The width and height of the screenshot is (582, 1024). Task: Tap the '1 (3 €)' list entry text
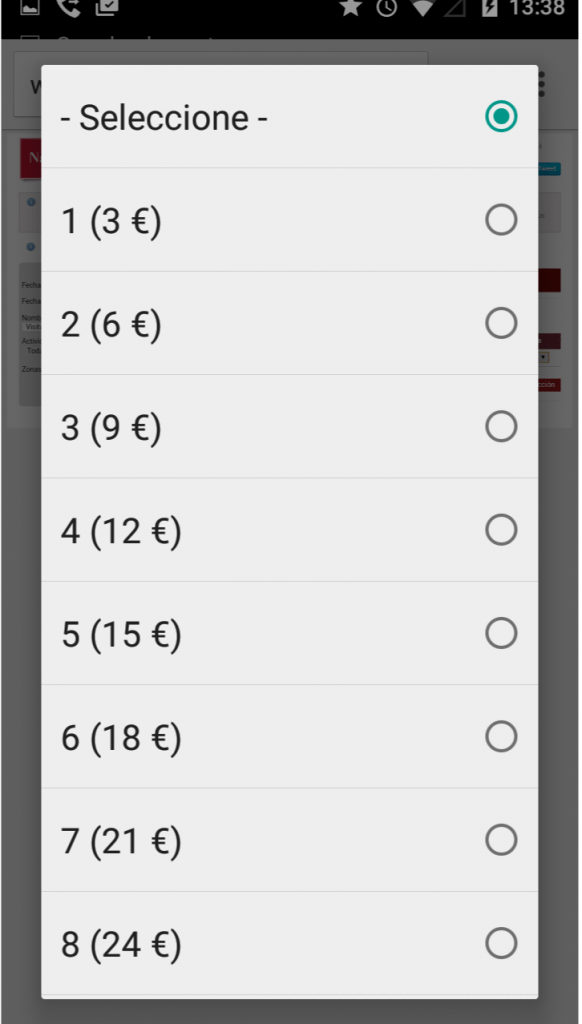click(x=111, y=221)
